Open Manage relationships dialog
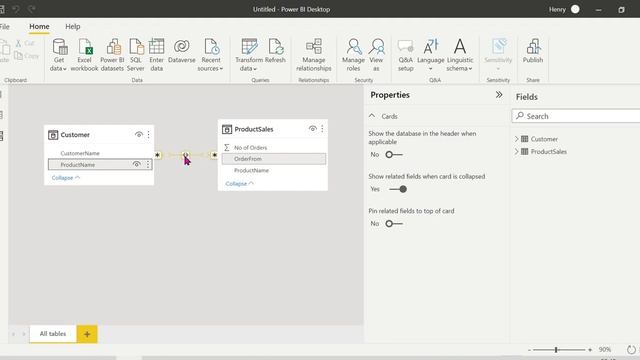640x360 pixels. 313,55
